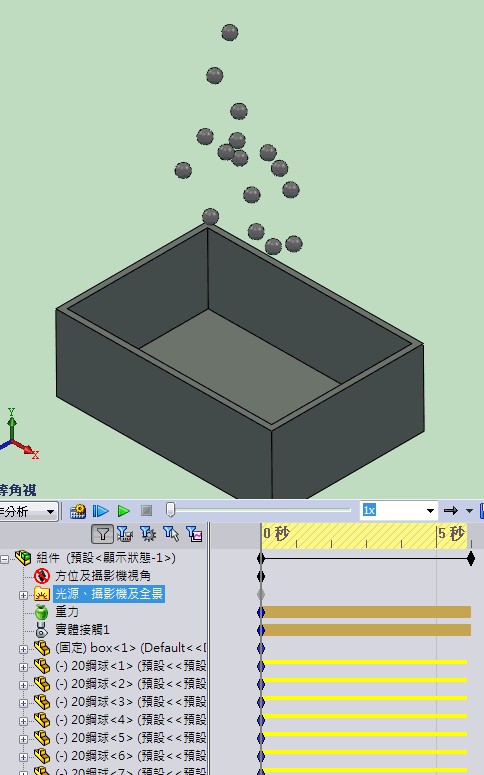This screenshot has width=484, height=775.
Task: Expand the (固定) box<1> component
Action: (x=23, y=649)
